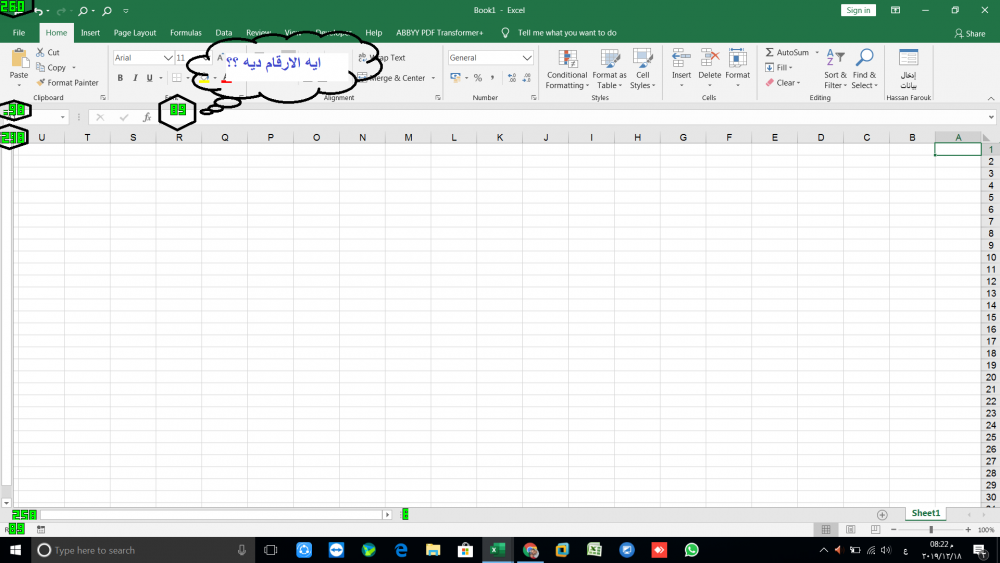Apply Percent Style format
The image size is (1000, 563).
point(478,78)
